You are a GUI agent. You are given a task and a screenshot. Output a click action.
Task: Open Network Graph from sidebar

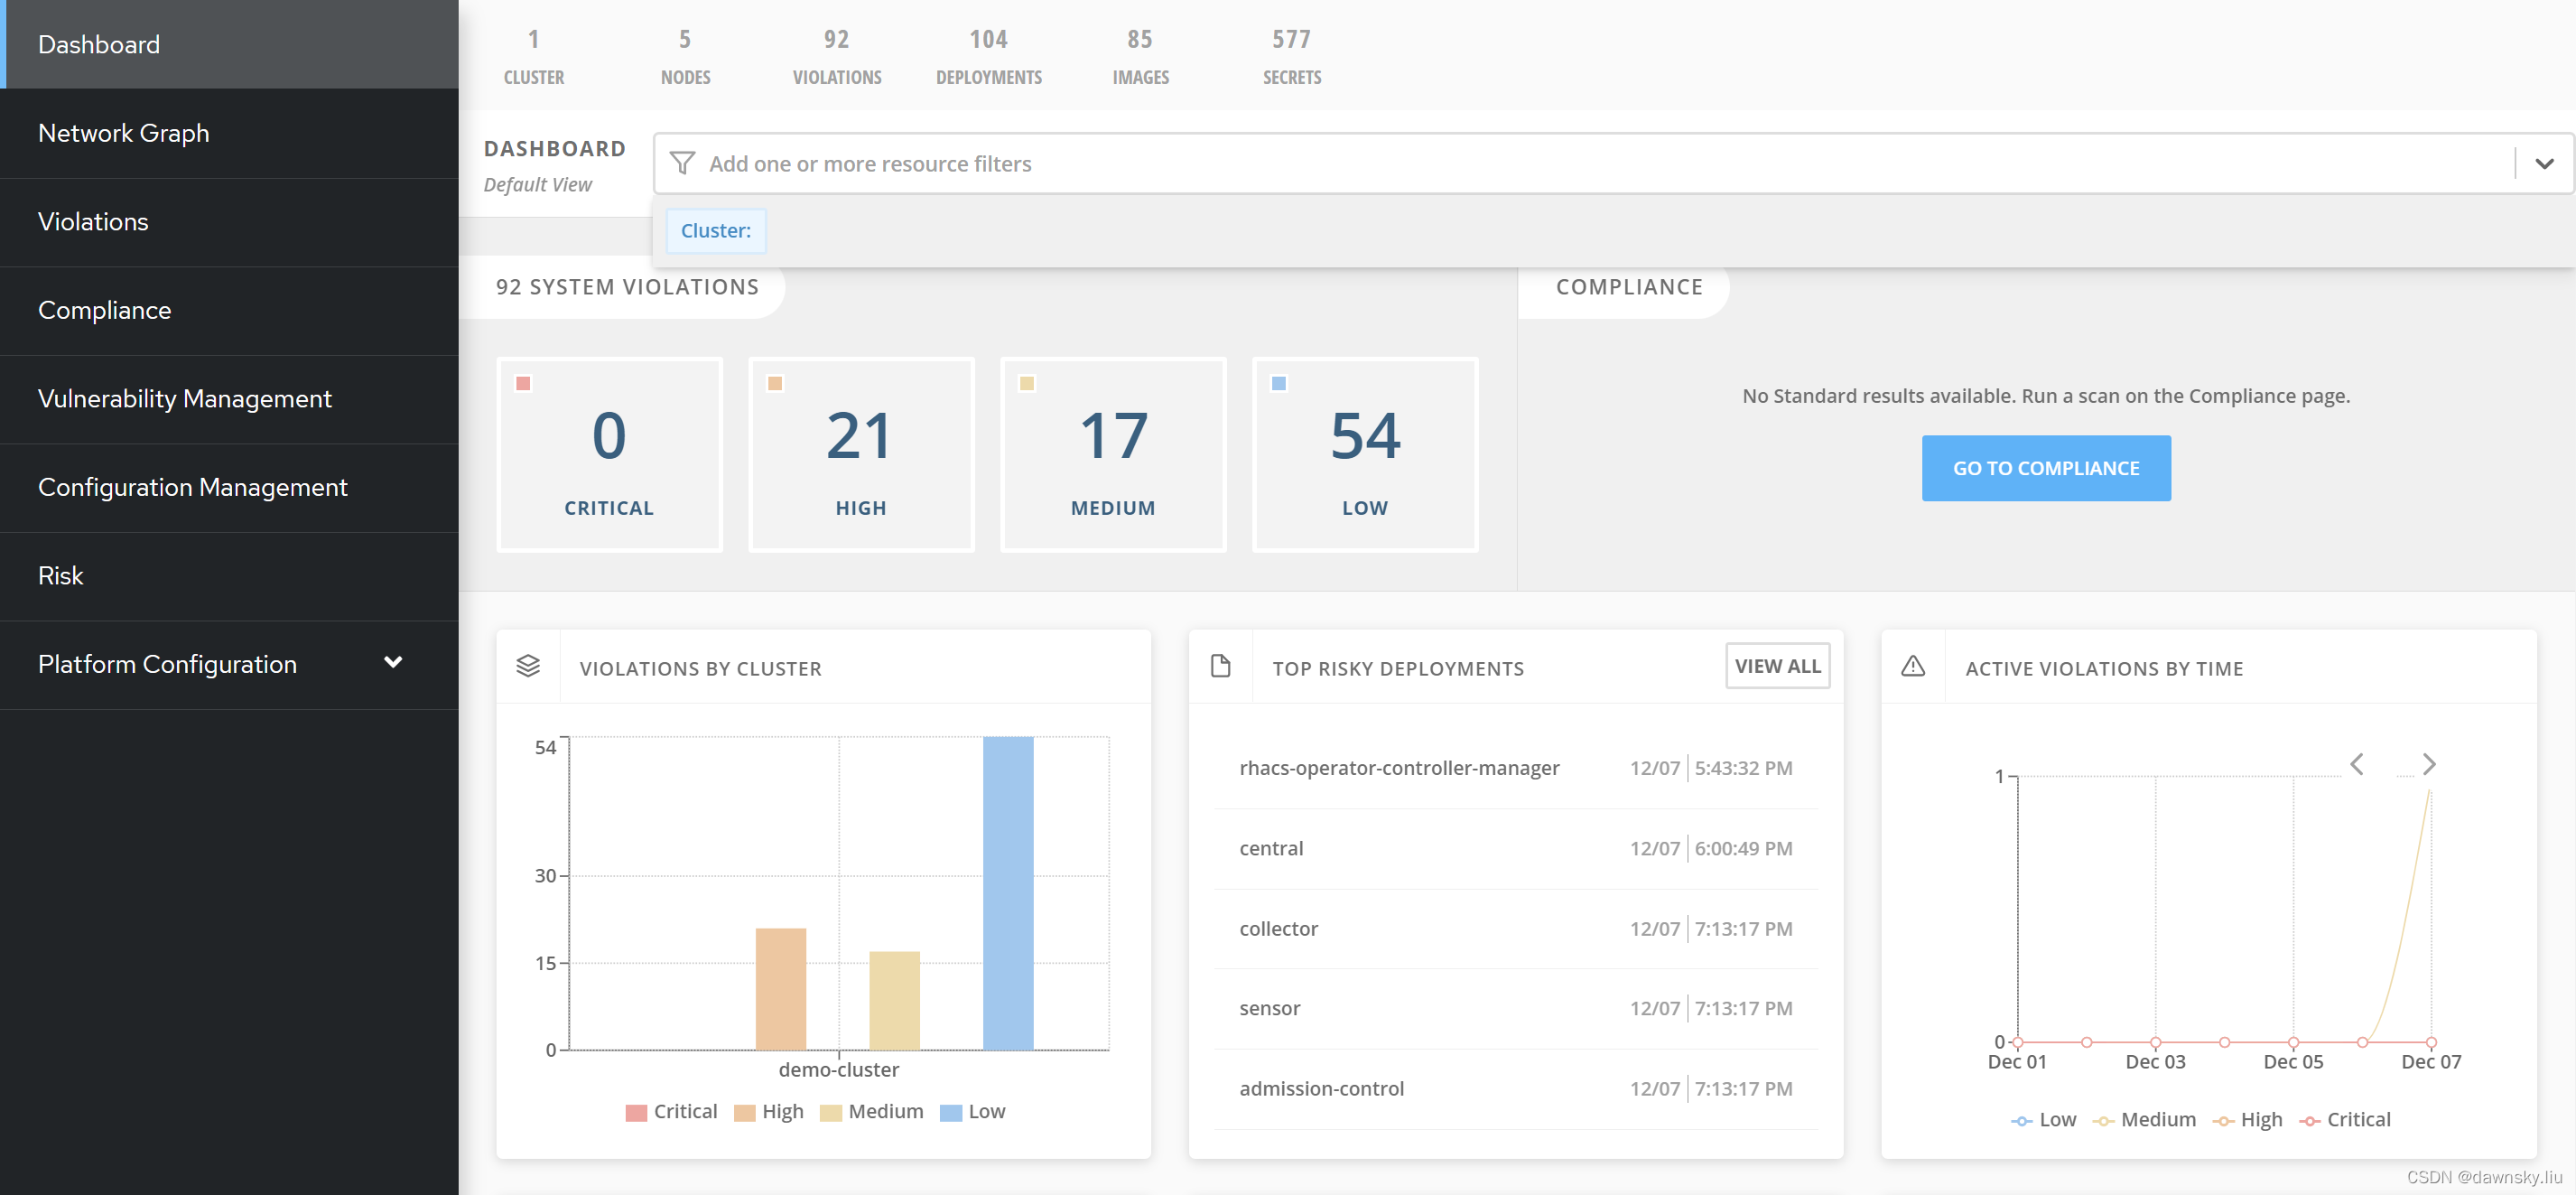click(x=229, y=133)
